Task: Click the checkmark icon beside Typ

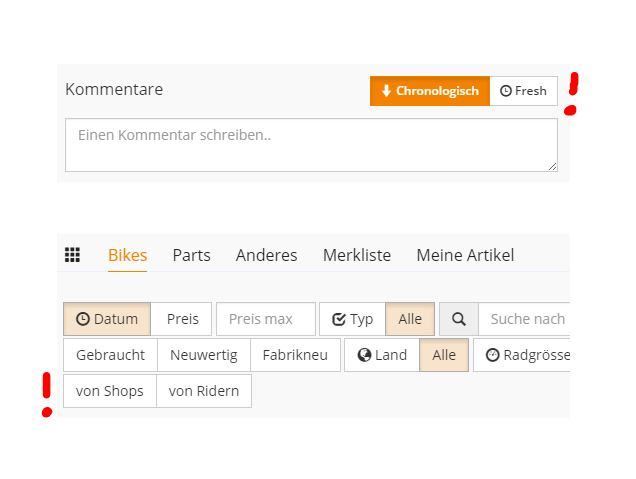Action: point(339,319)
